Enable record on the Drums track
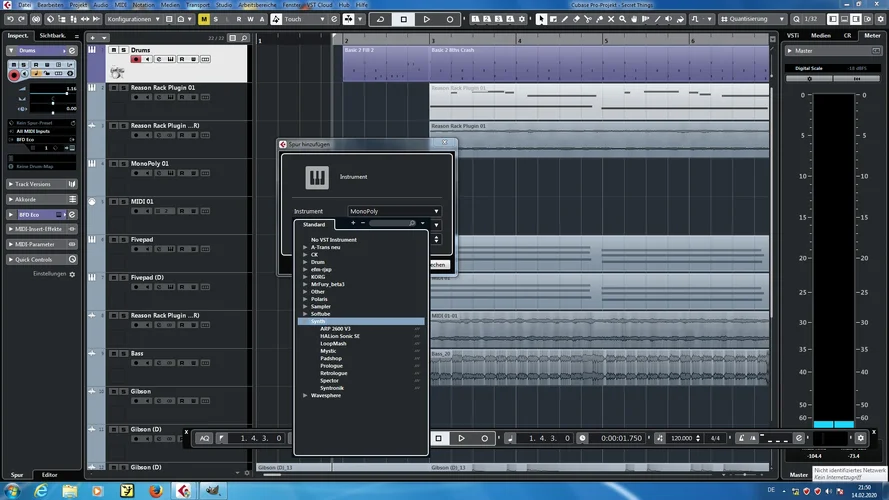The height and width of the screenshot is (500, 889). coord(136,60)
